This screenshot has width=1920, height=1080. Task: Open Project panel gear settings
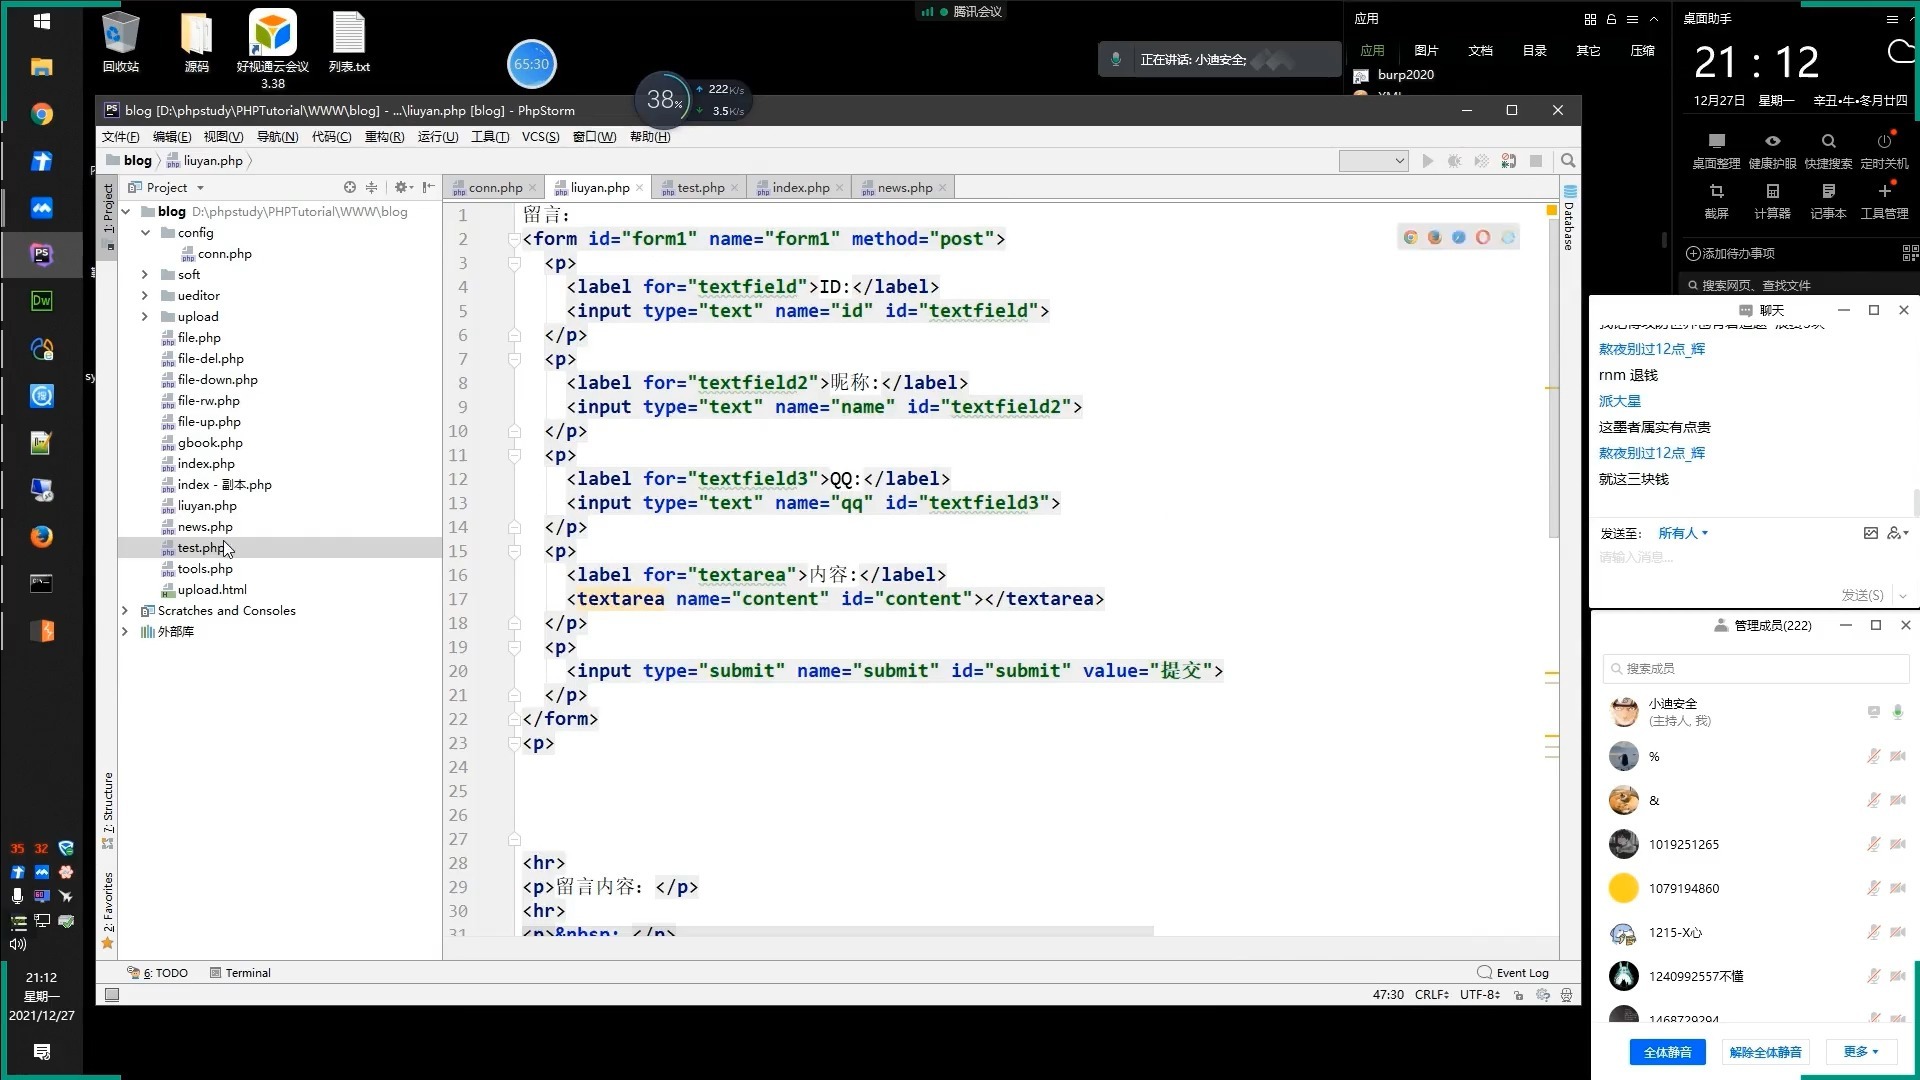point(402,187)
